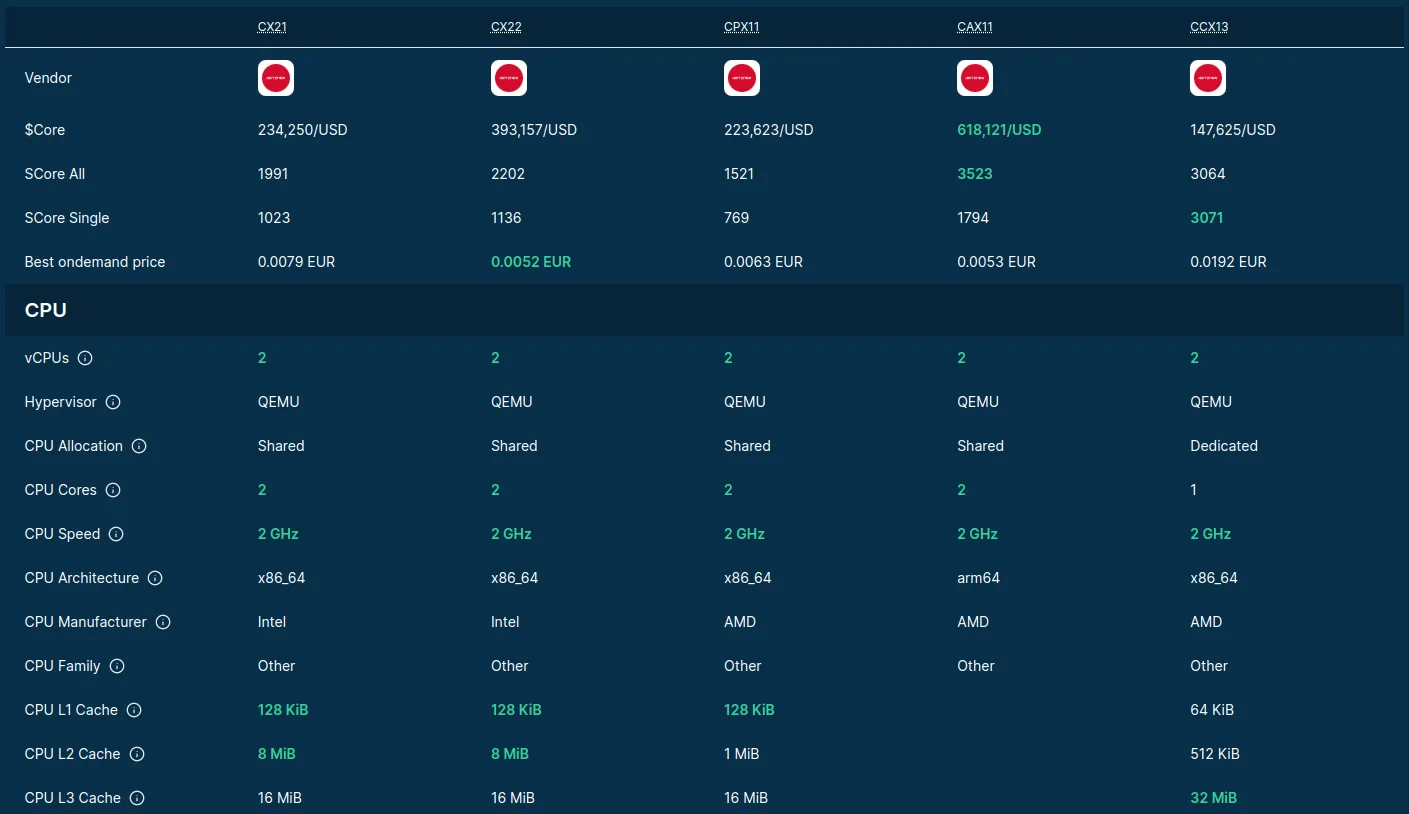Image resolution: width=1409 pixels, height=814 pixels.
Task: Select the SCore Single row label
Action: tap(67, 218)
